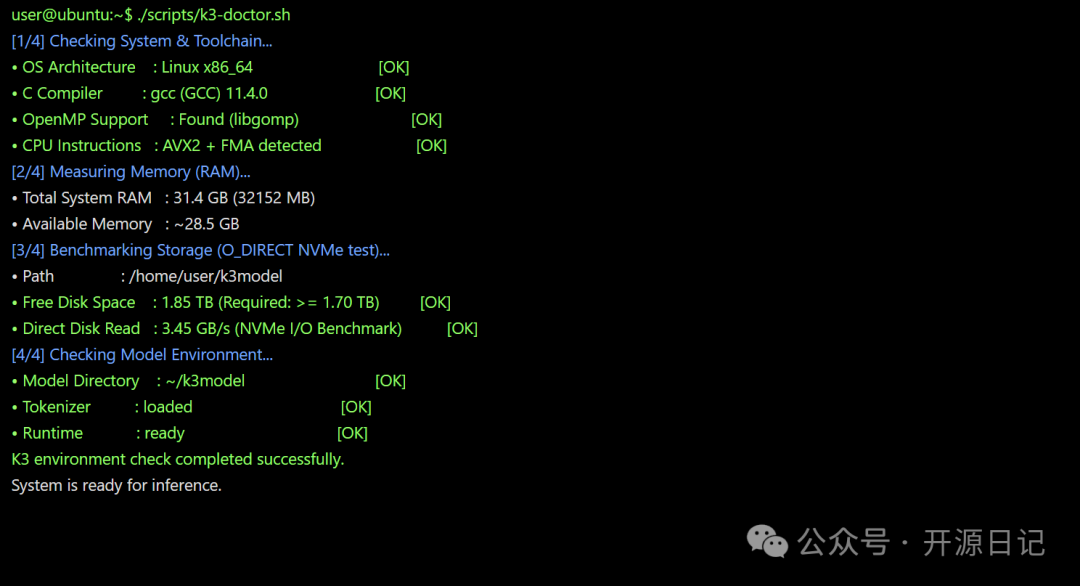Click the OK status beside Runtime ready
1080x586 pixels.
coord(352,433)
